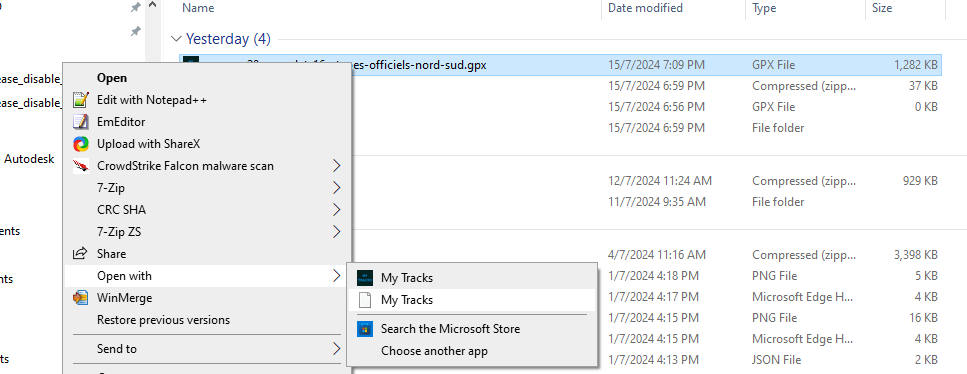Click the WinMerge icon
This screenshot has height=374, width=967.
click(81, 298)
